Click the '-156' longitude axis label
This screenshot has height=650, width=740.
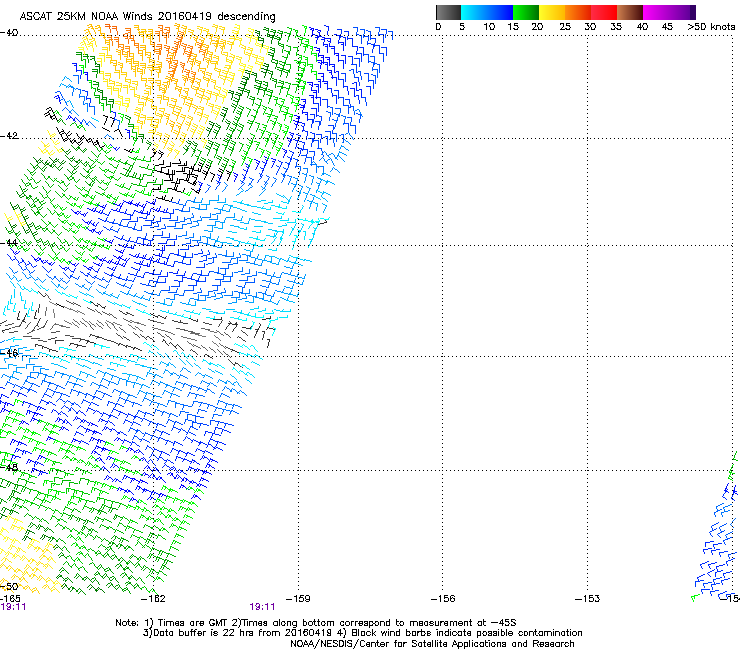[x=443, y=599]
